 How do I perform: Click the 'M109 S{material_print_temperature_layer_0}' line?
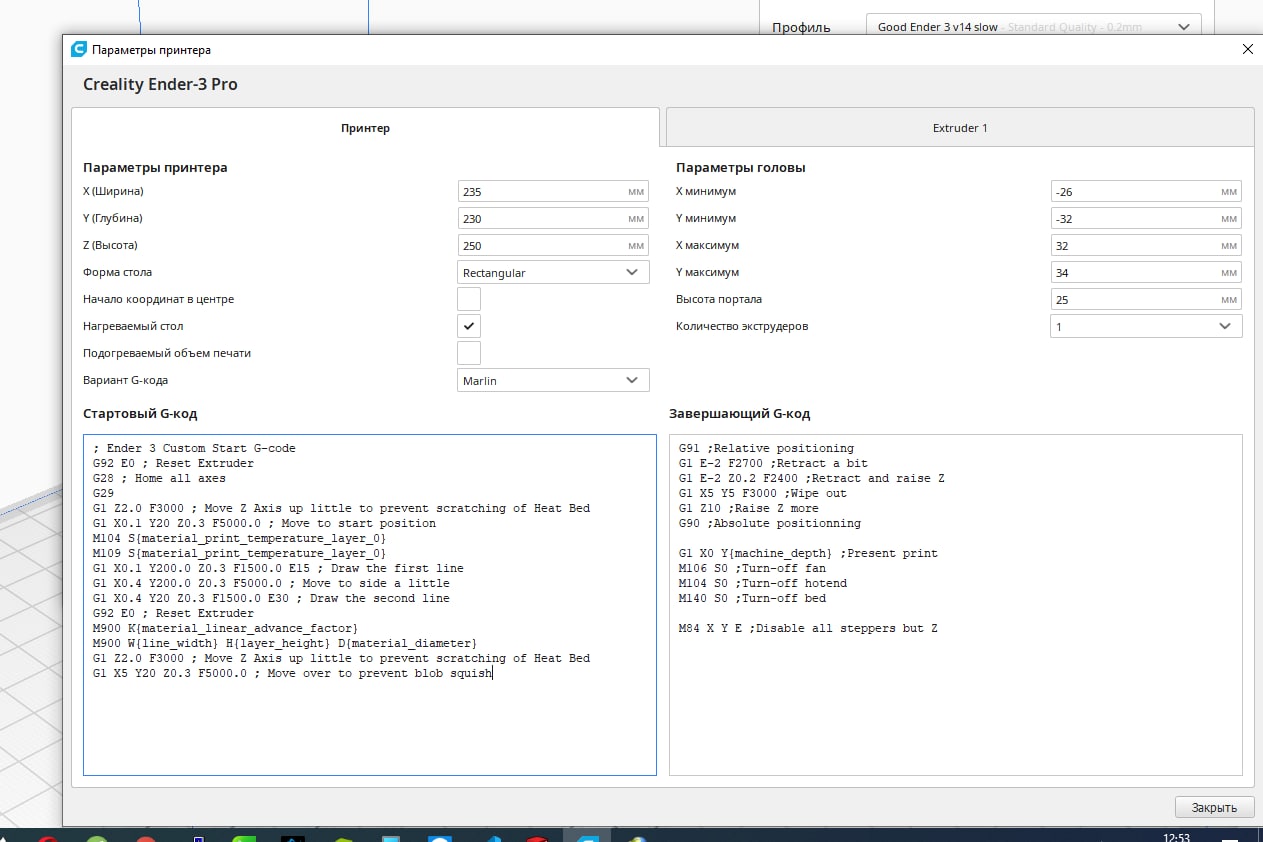click(x=239, y=553)
